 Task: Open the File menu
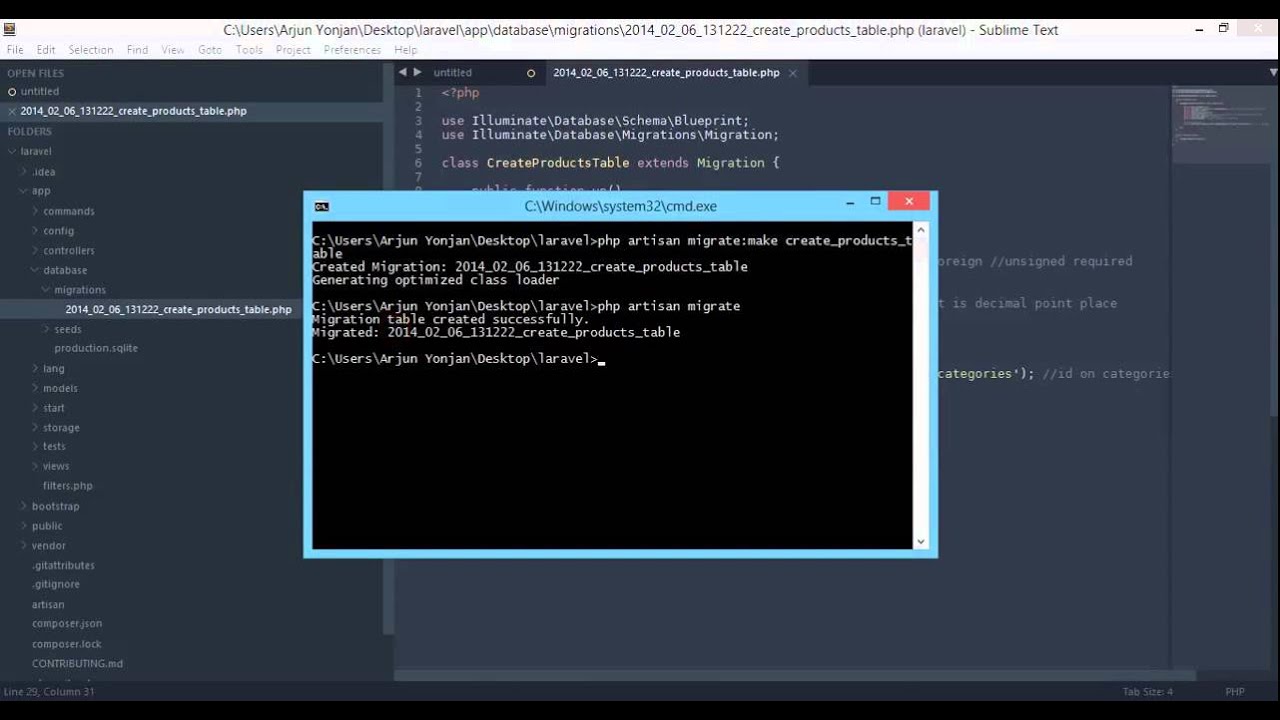[x=15, y=49]
